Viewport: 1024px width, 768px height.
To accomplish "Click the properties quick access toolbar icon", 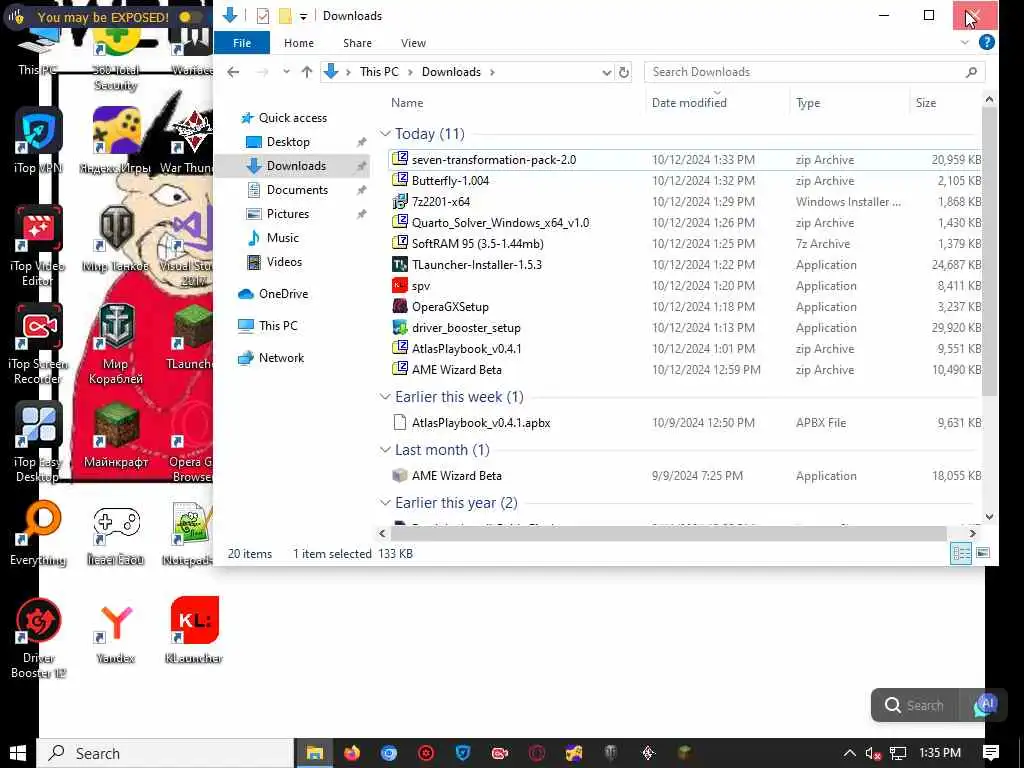I will click(x=263, y=16).
